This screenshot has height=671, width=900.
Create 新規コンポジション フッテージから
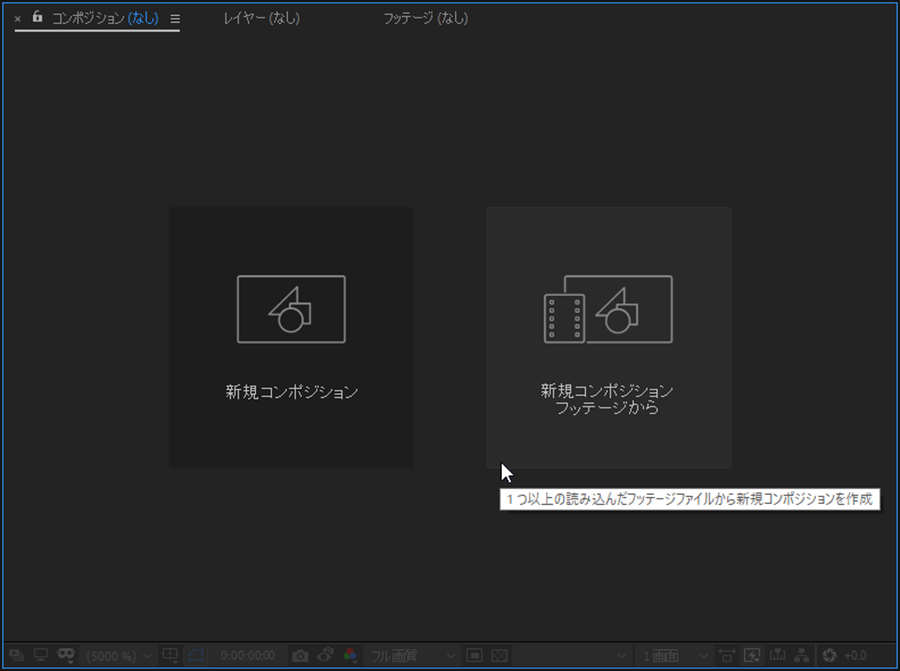609,338
